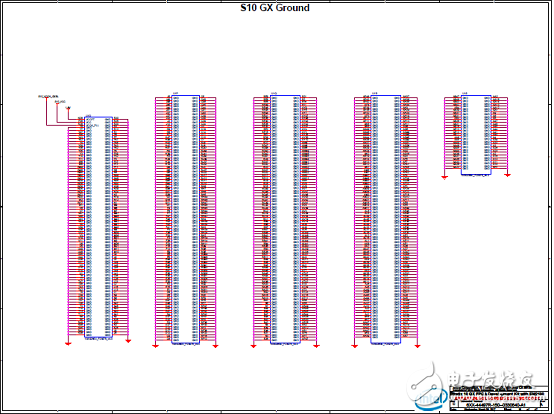This screenshot has height=414, width=554.
Task: Select the document number field in the title block
Action: [x=495, y=405]
